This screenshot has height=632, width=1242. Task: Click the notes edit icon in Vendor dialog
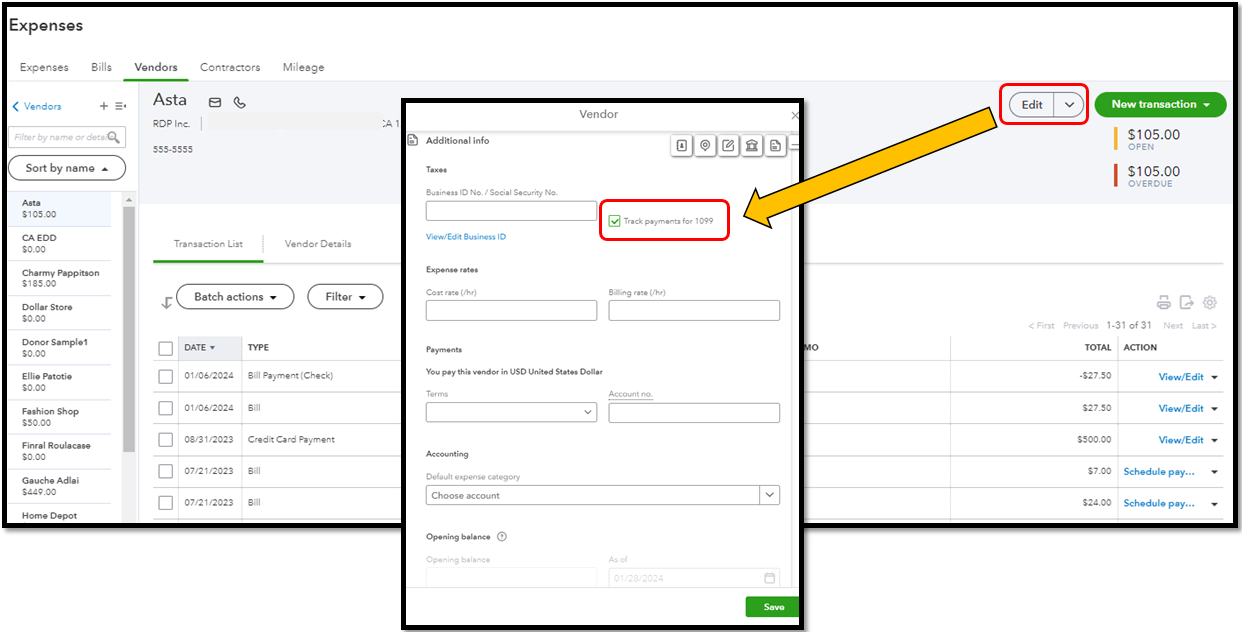(728, 146)
